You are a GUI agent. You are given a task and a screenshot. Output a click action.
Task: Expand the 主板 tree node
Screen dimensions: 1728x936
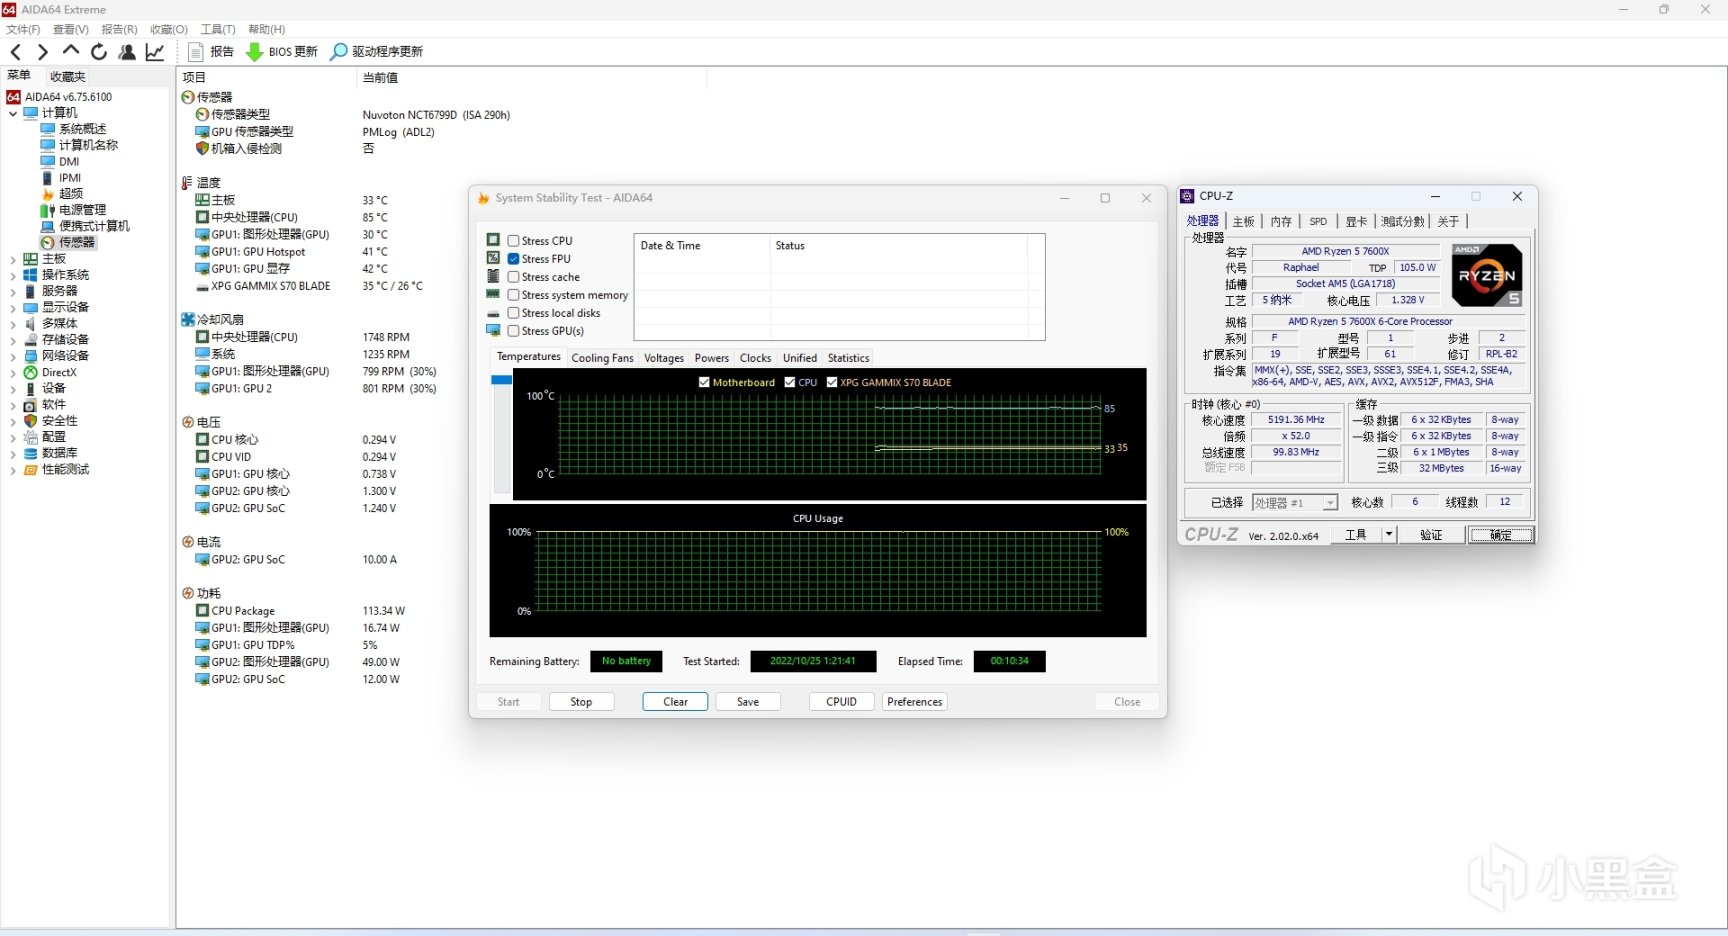pos(13,259)
